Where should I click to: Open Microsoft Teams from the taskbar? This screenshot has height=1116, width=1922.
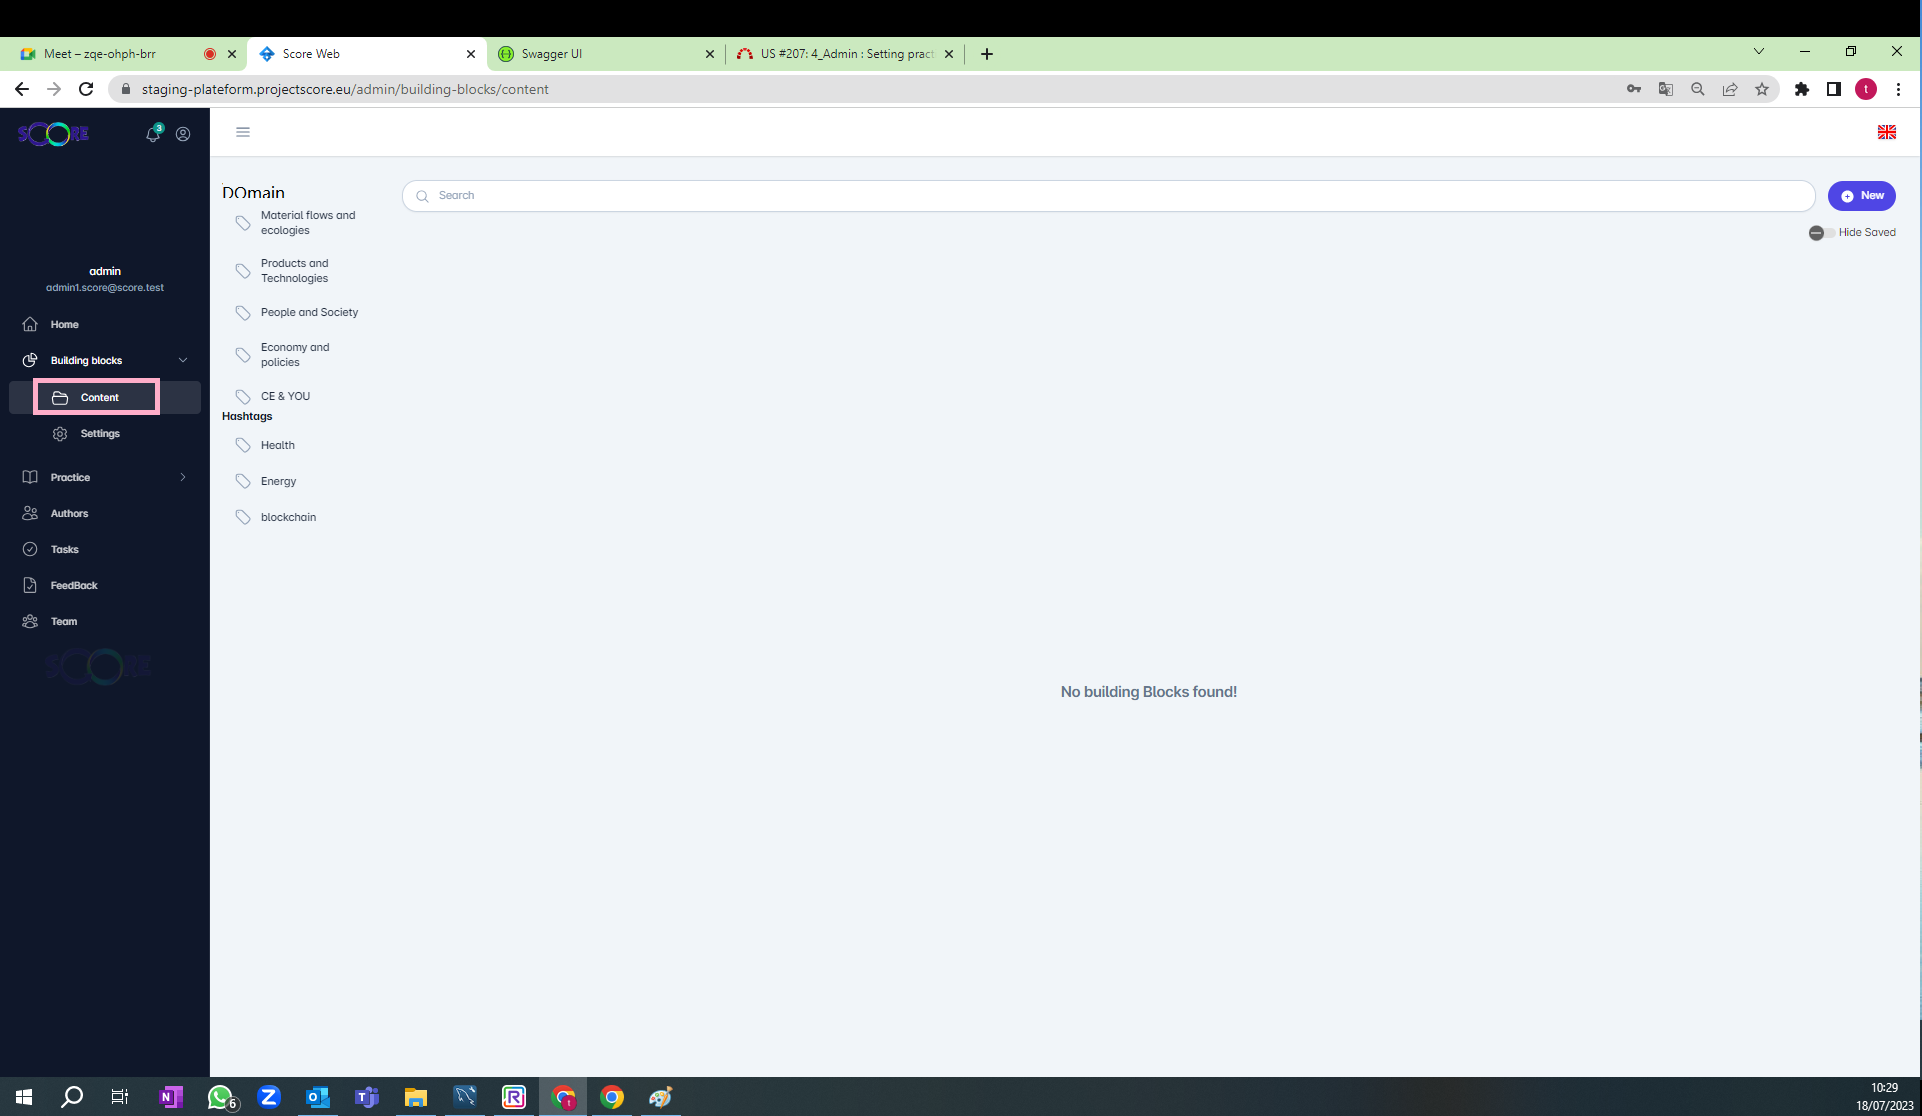tap(367, 1097)
